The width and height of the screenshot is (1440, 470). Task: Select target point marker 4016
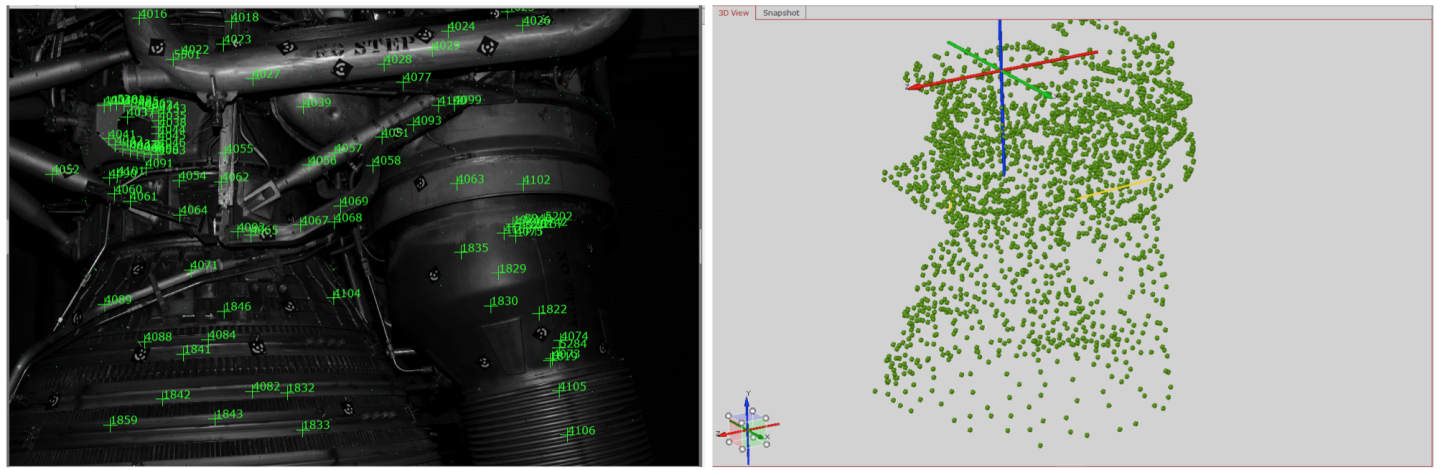138,16
